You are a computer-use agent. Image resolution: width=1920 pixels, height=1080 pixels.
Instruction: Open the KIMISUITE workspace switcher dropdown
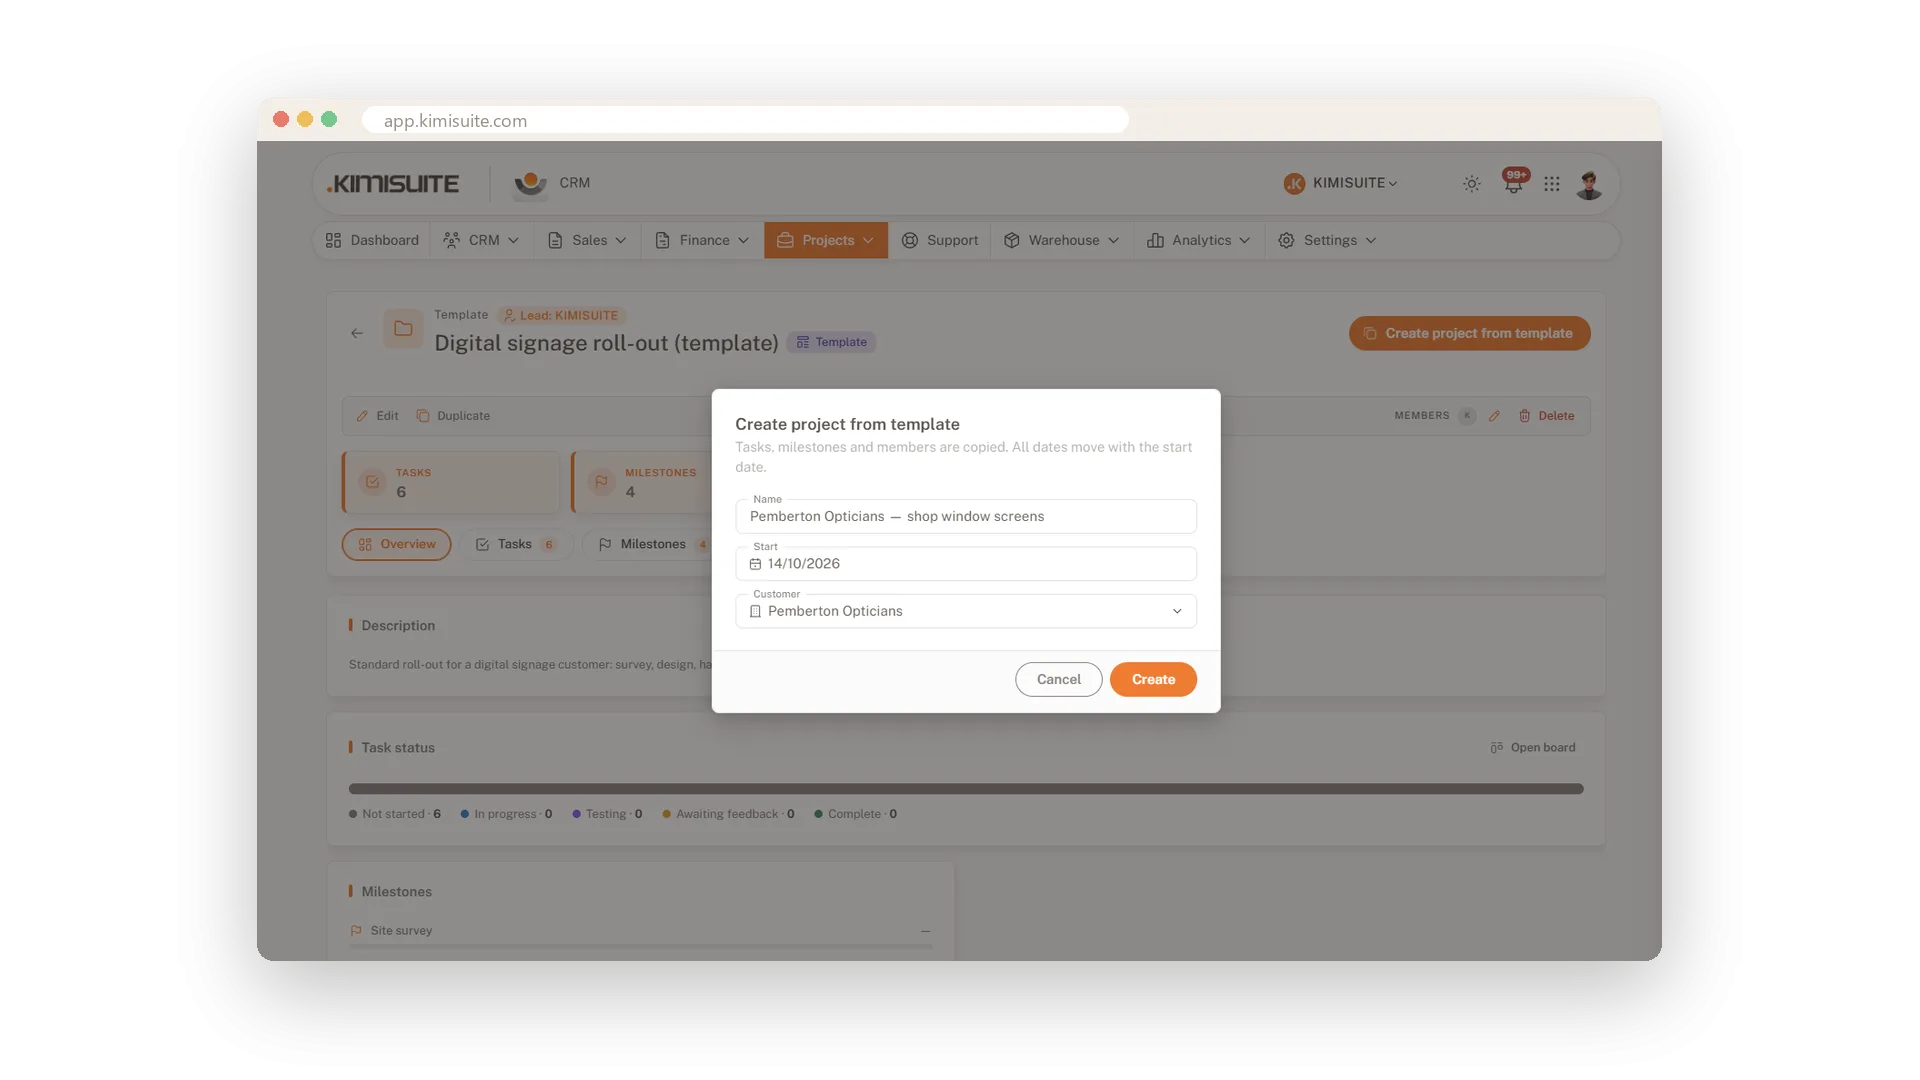[x=1340, y=183]
